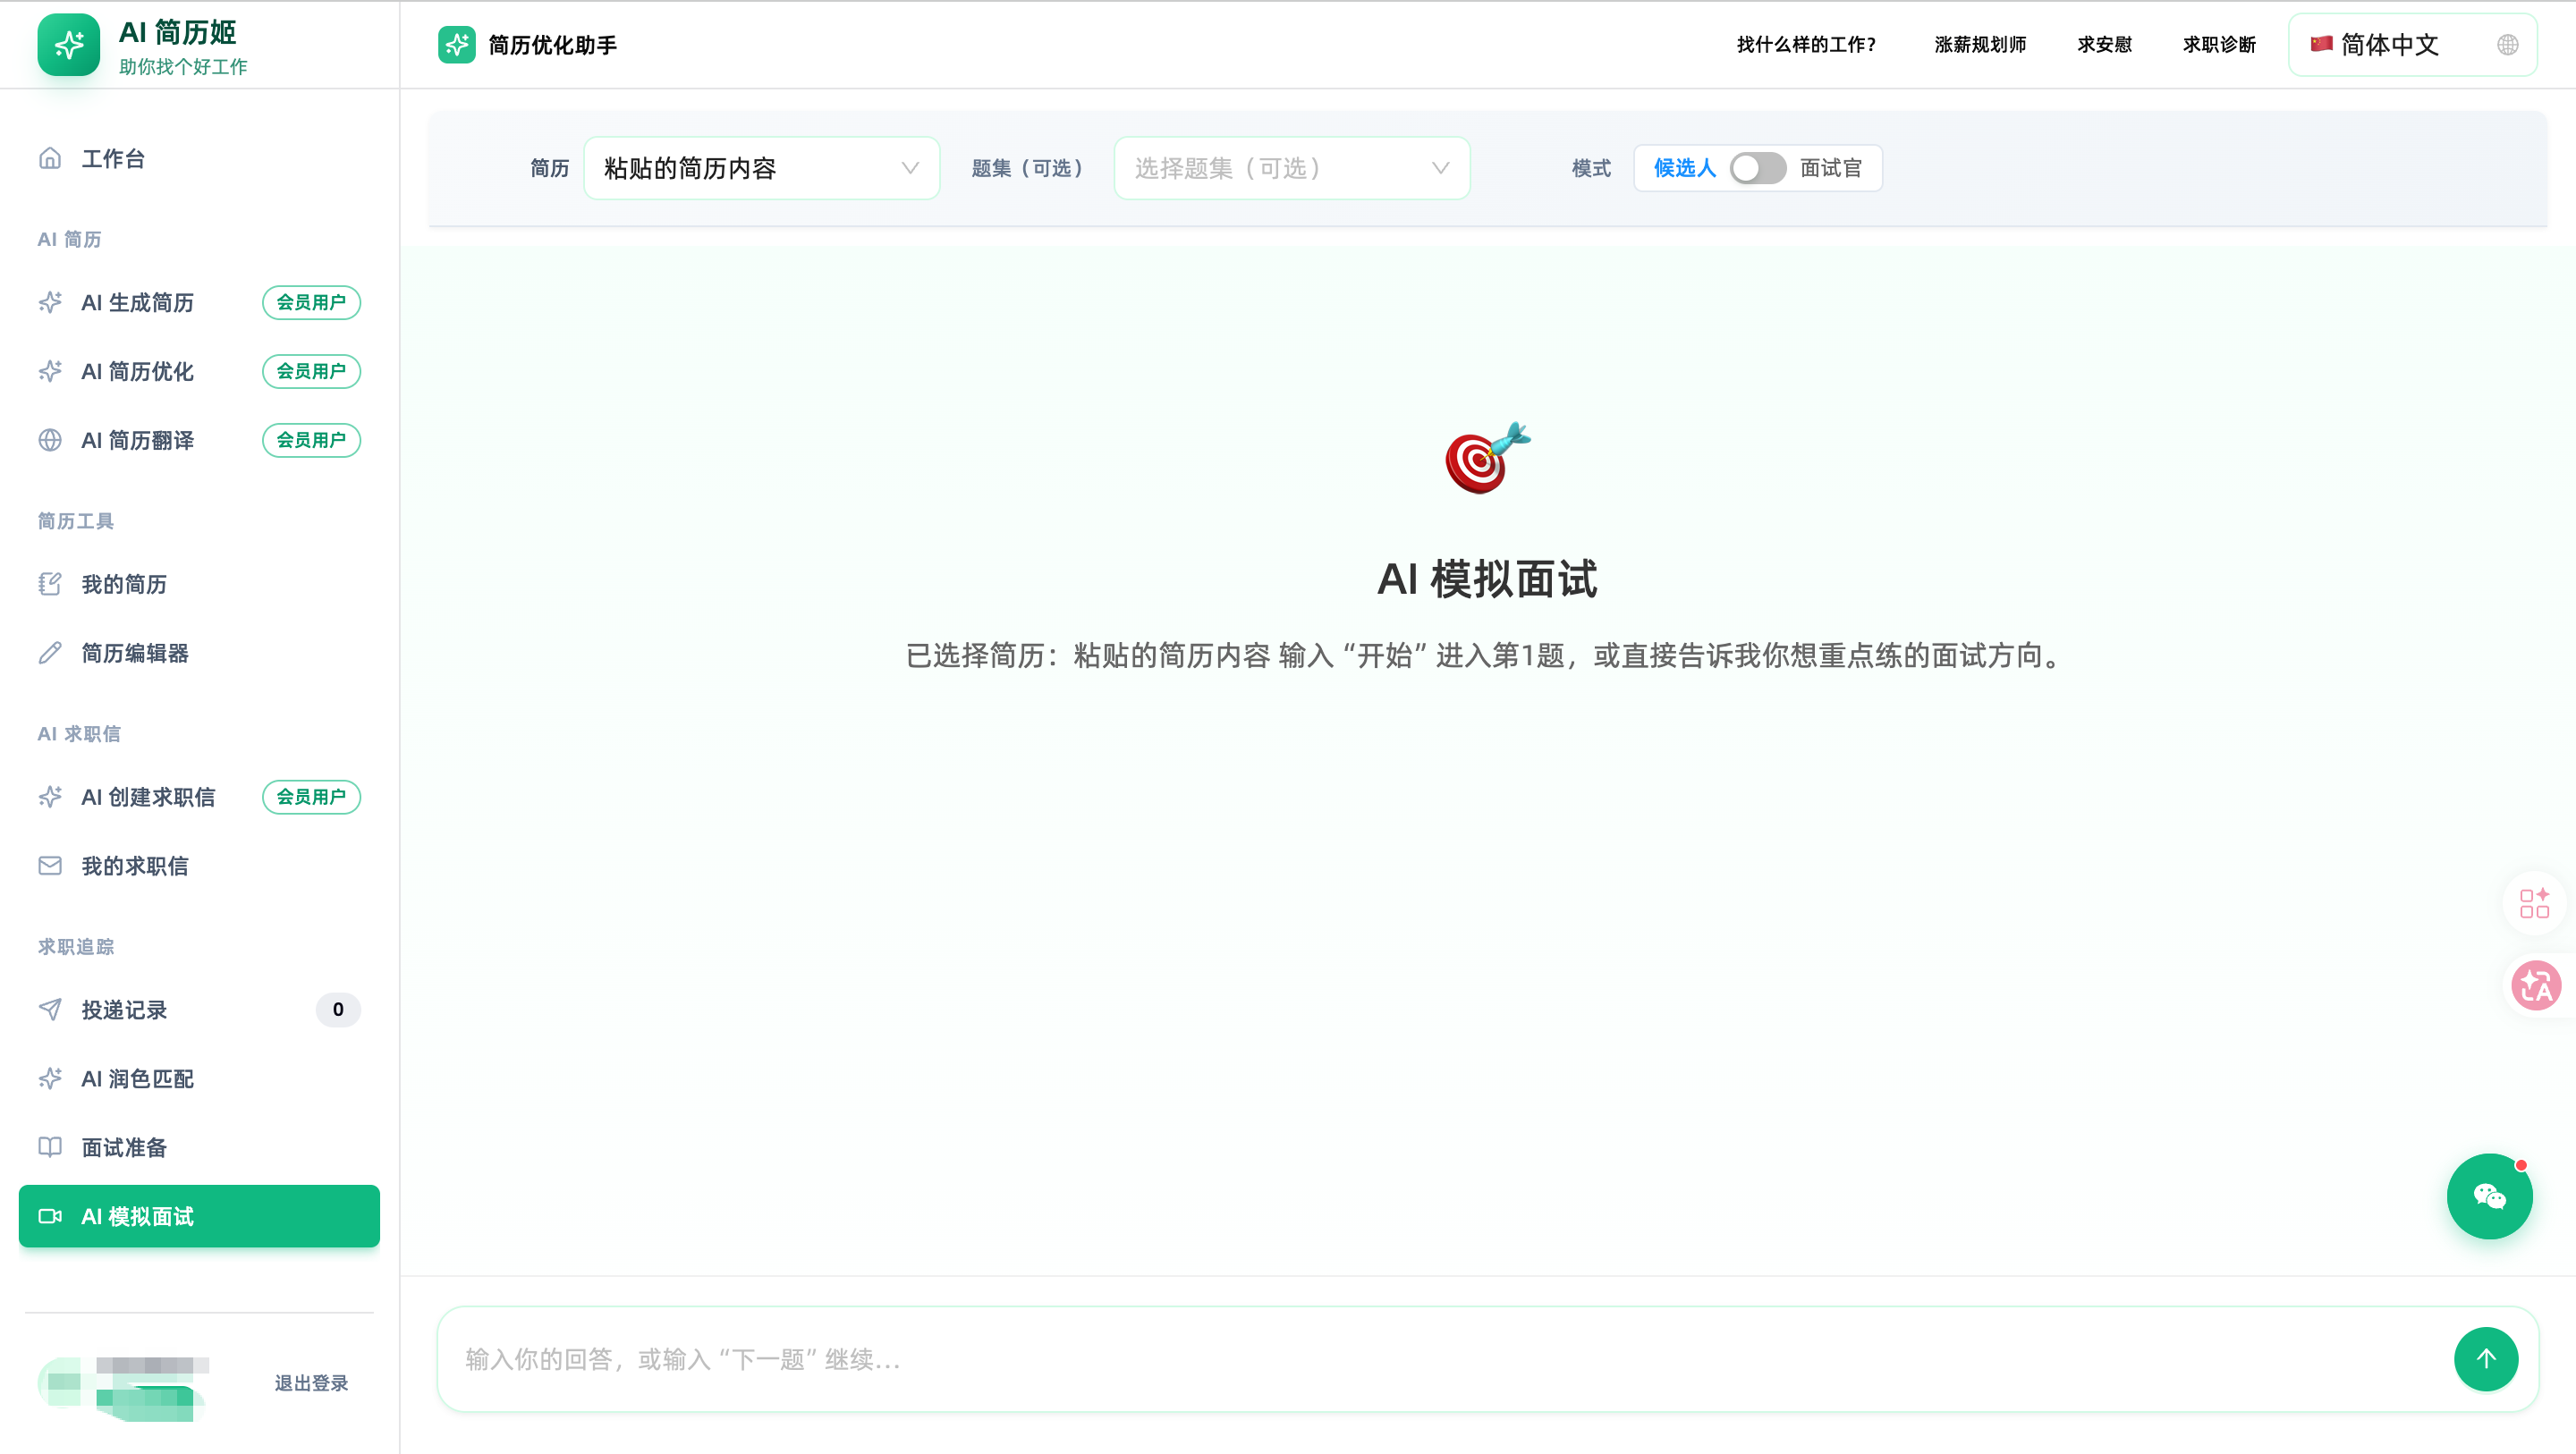Click the 退出登录 logout link
This screenshot has width=2576, height=1454.
[310, 1383]
